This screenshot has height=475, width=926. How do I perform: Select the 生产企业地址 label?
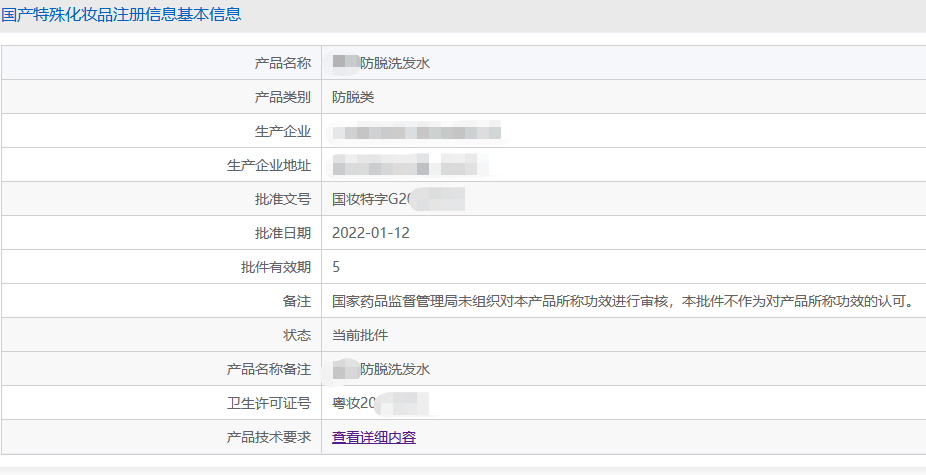pyautogui.click(x=269, y=165)
